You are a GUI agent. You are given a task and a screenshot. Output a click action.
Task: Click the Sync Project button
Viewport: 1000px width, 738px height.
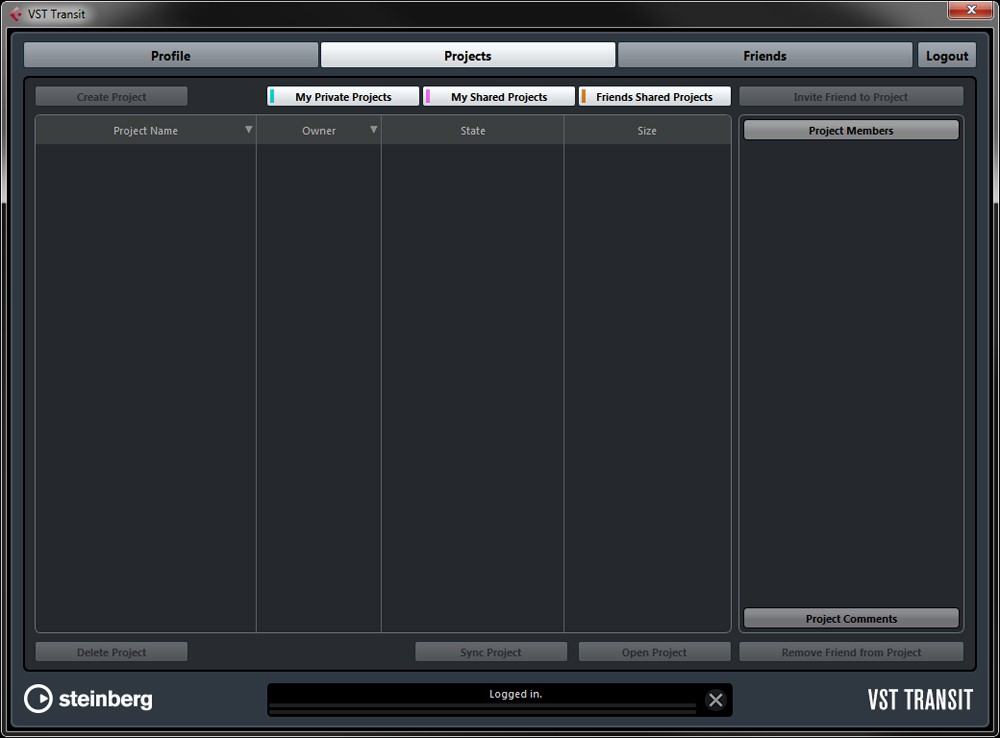click(490, 652)
